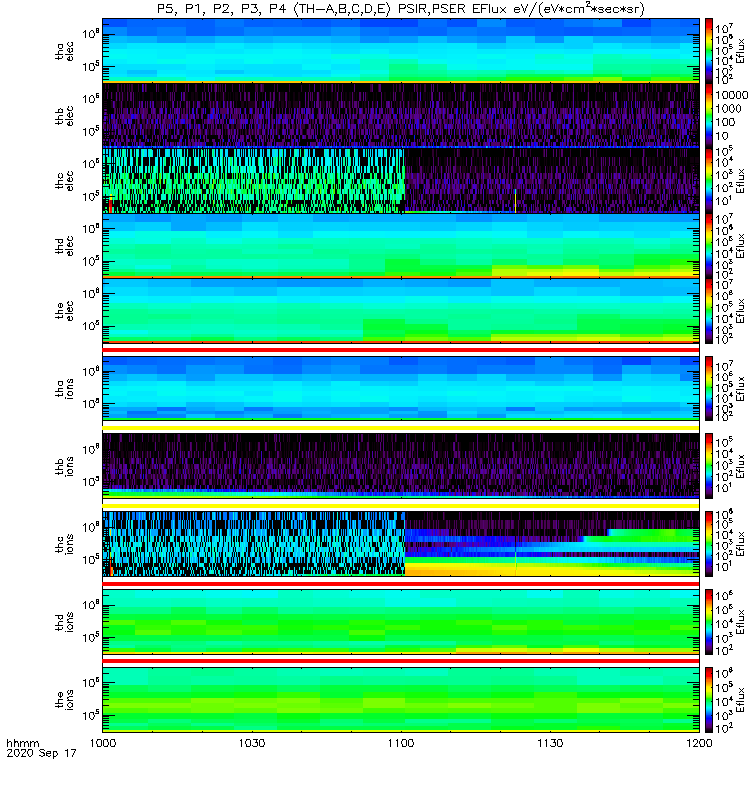Click the Eflux label beside the tha elec color bar

[x=741, y=51]
